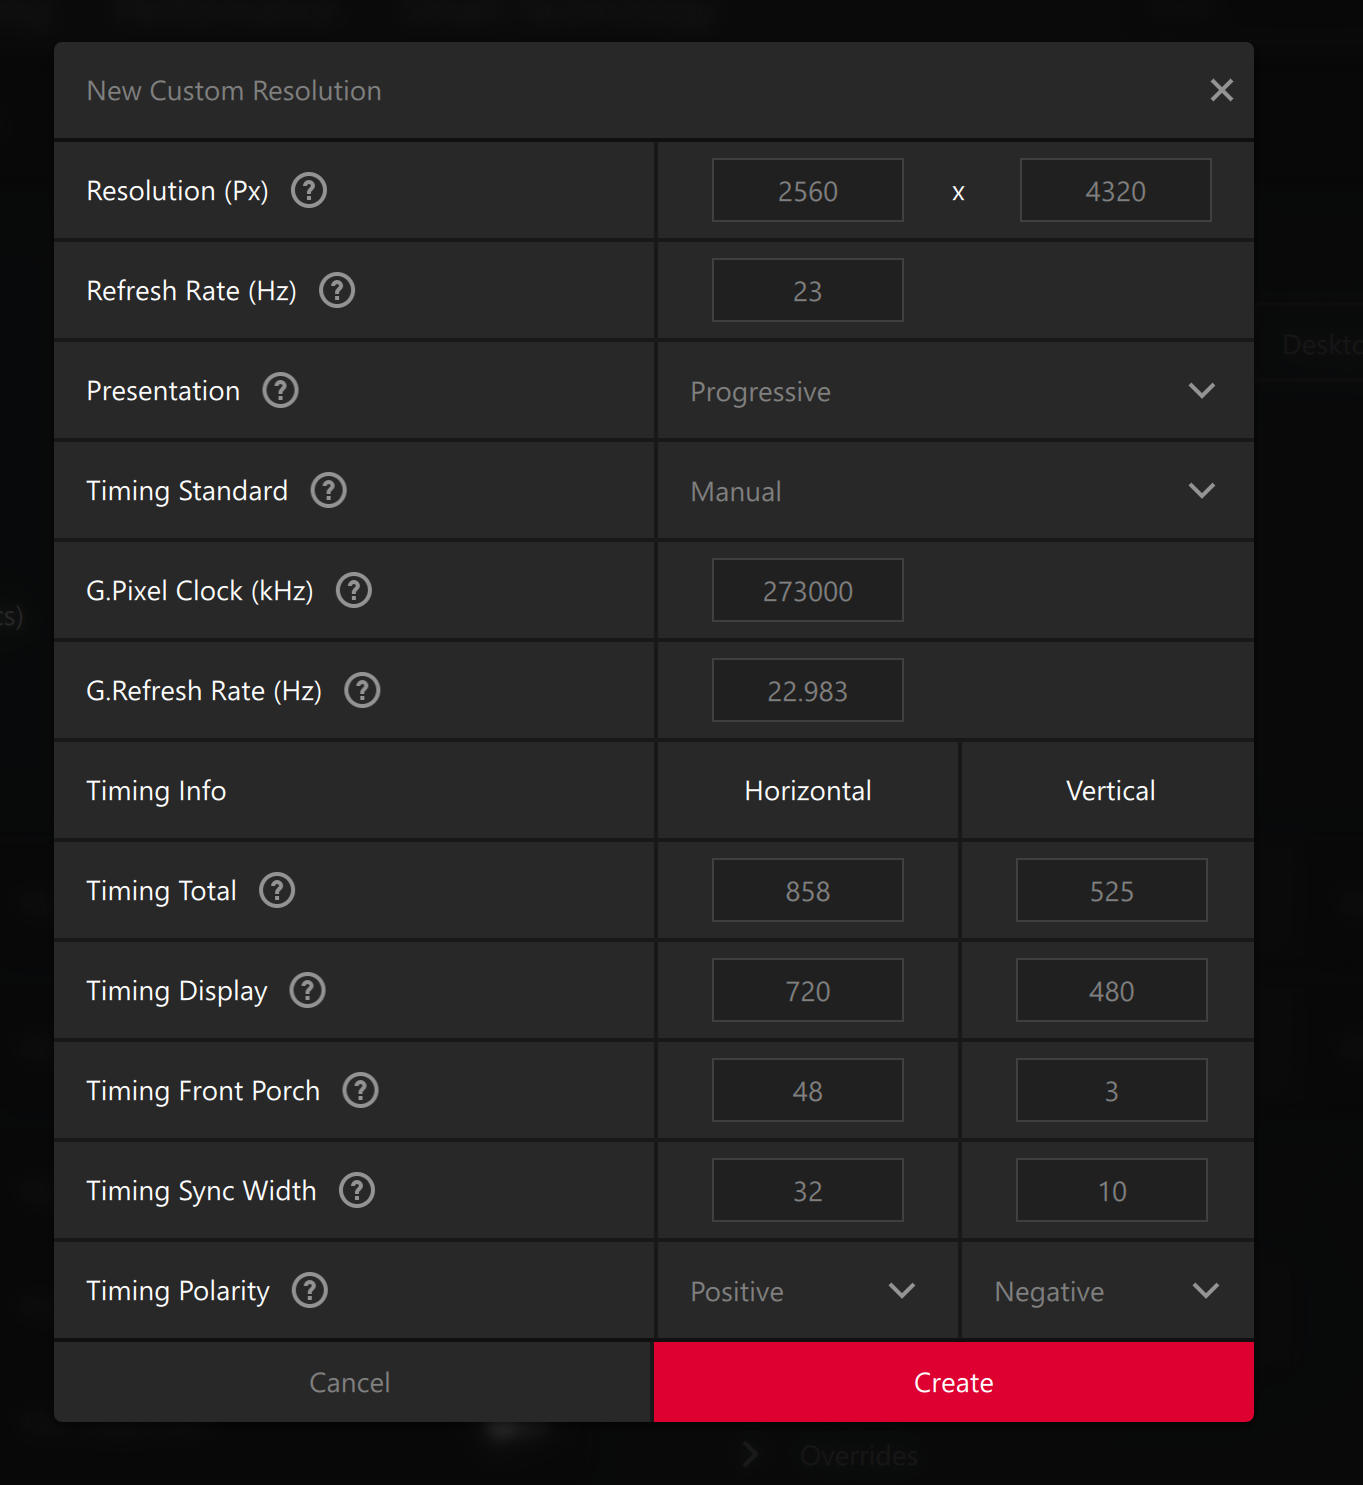Click the Timing Sync Width help icon

click(357, 1190)
